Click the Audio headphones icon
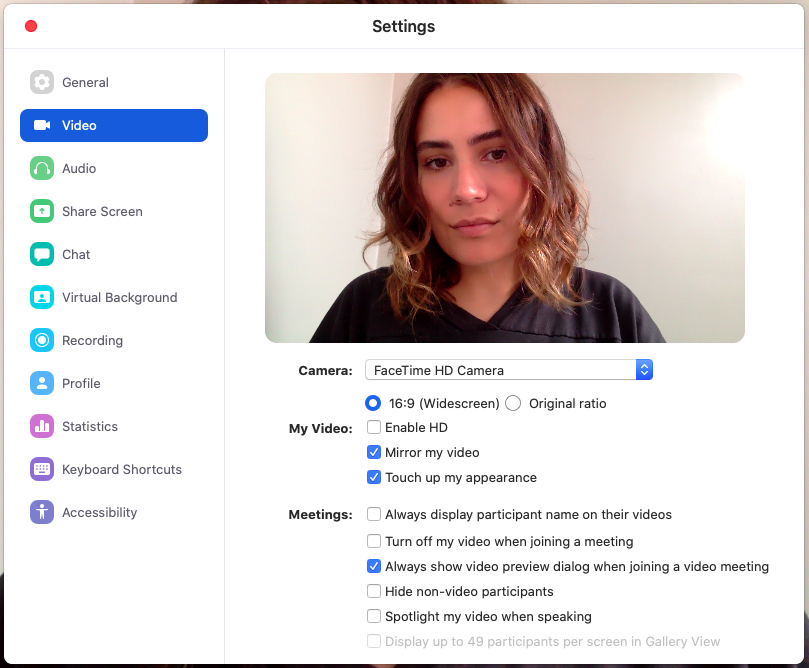 (42, 168)
